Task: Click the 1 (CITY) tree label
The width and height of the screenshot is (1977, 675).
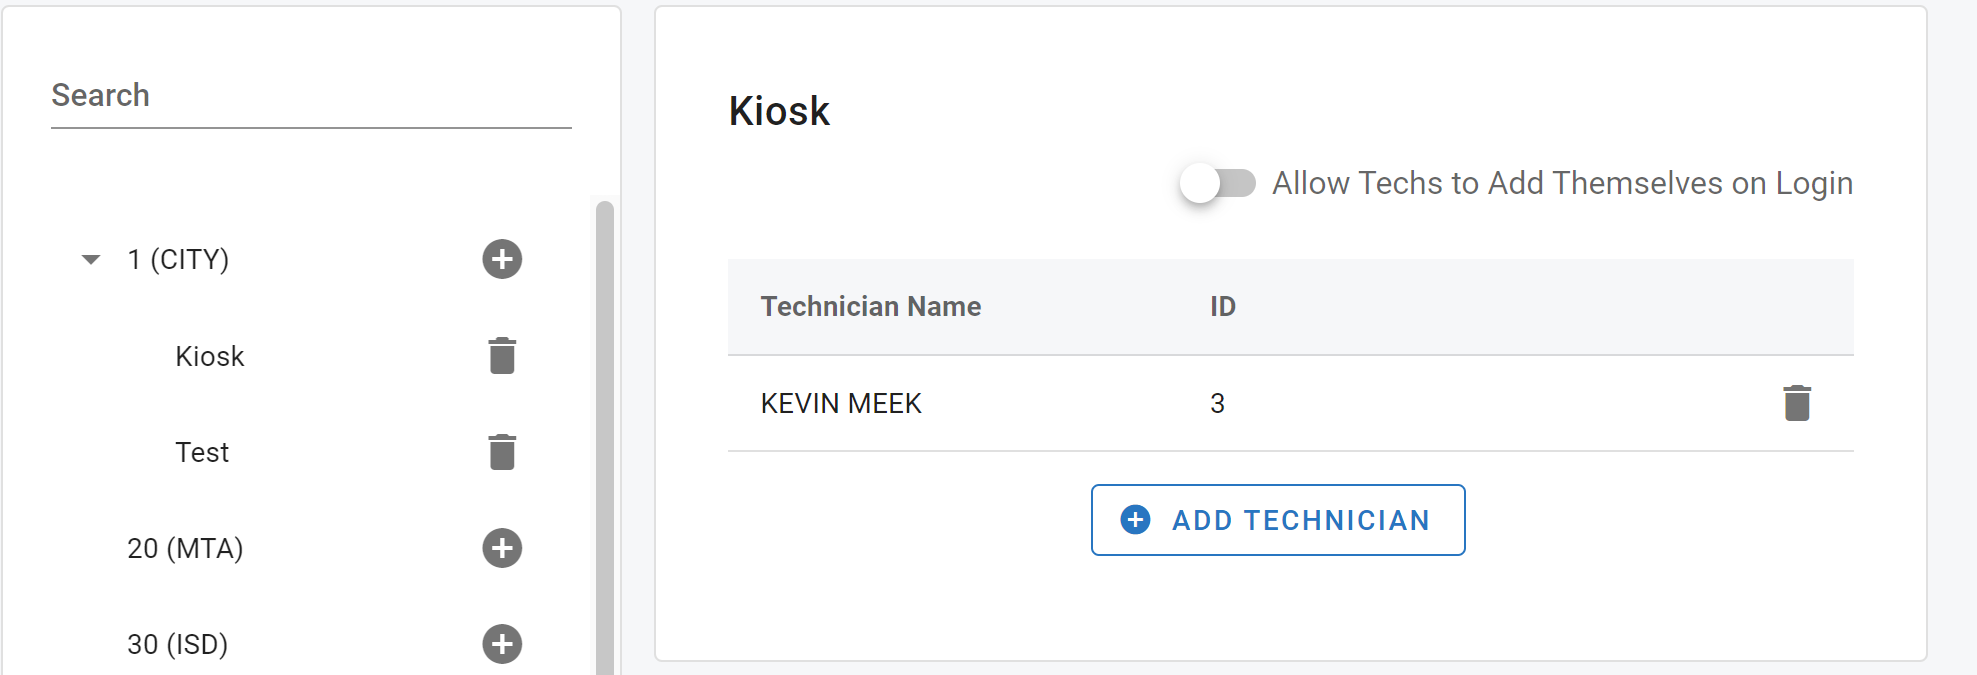Action: point(178,260)
